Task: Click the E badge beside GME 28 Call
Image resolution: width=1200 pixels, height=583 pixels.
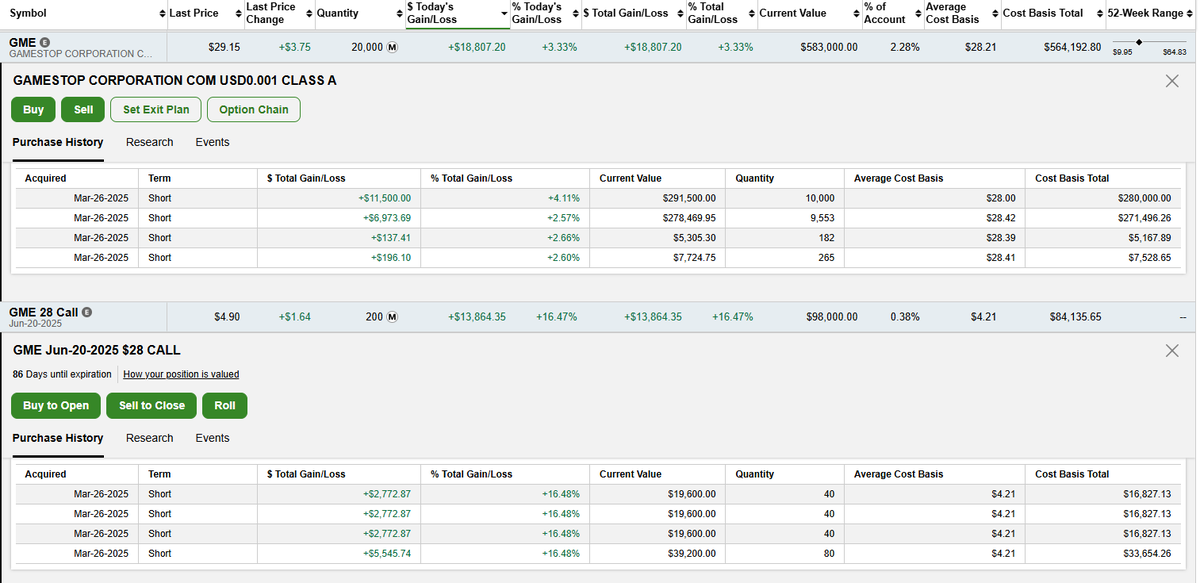Action: (87, 312)
